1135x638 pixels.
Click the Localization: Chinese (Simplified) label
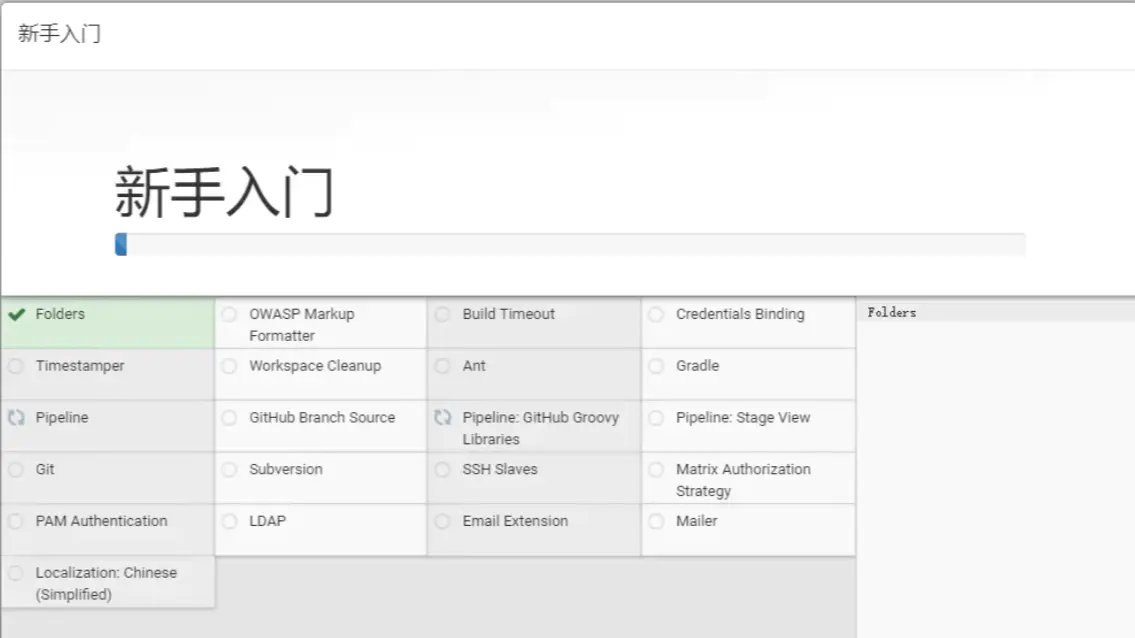click(x=106, y=584)
